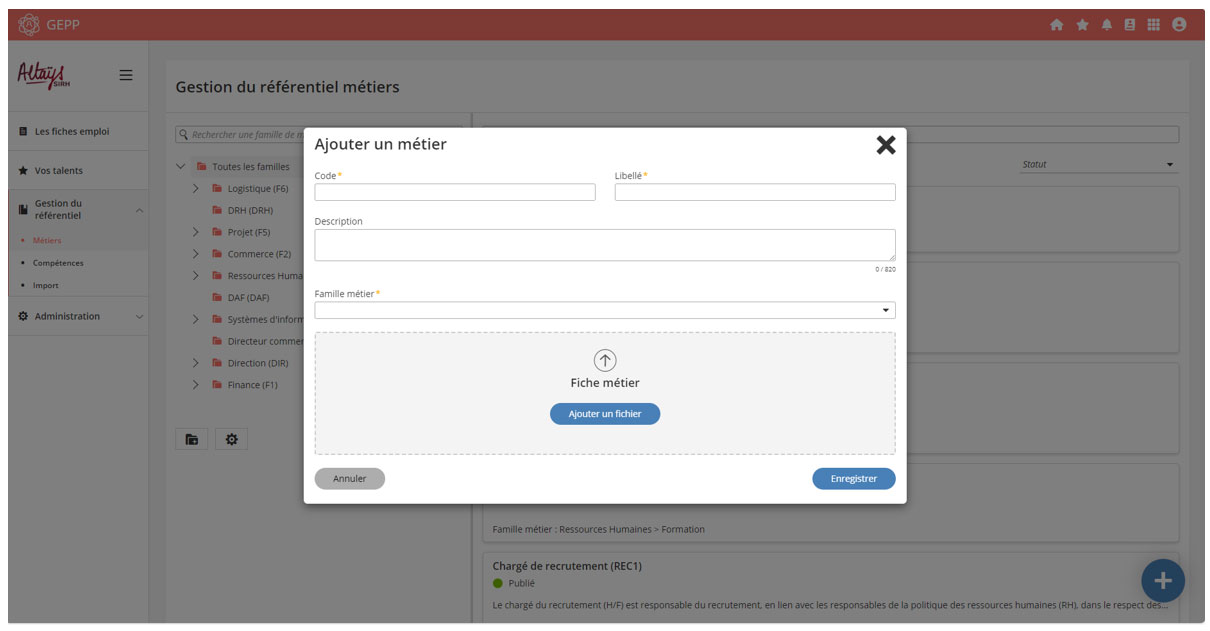The height and width of the screenshot is (631, 1210).
Task: Click the Ajouter un fichier button
Action: point(605,414)
